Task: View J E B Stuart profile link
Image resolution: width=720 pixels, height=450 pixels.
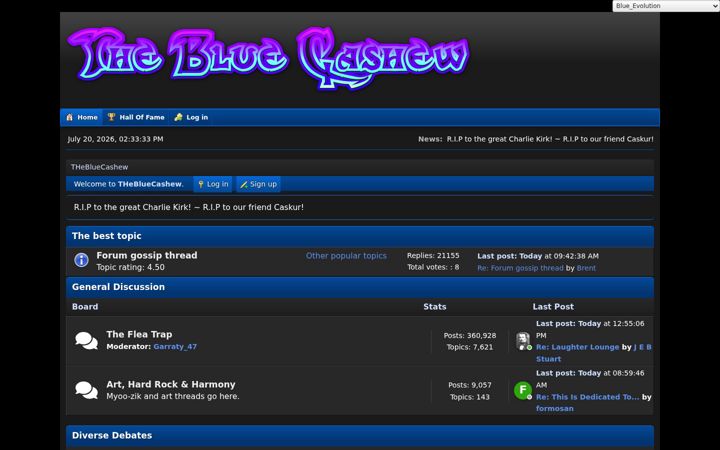Action: pyautogui.click(x=594, y=353)
